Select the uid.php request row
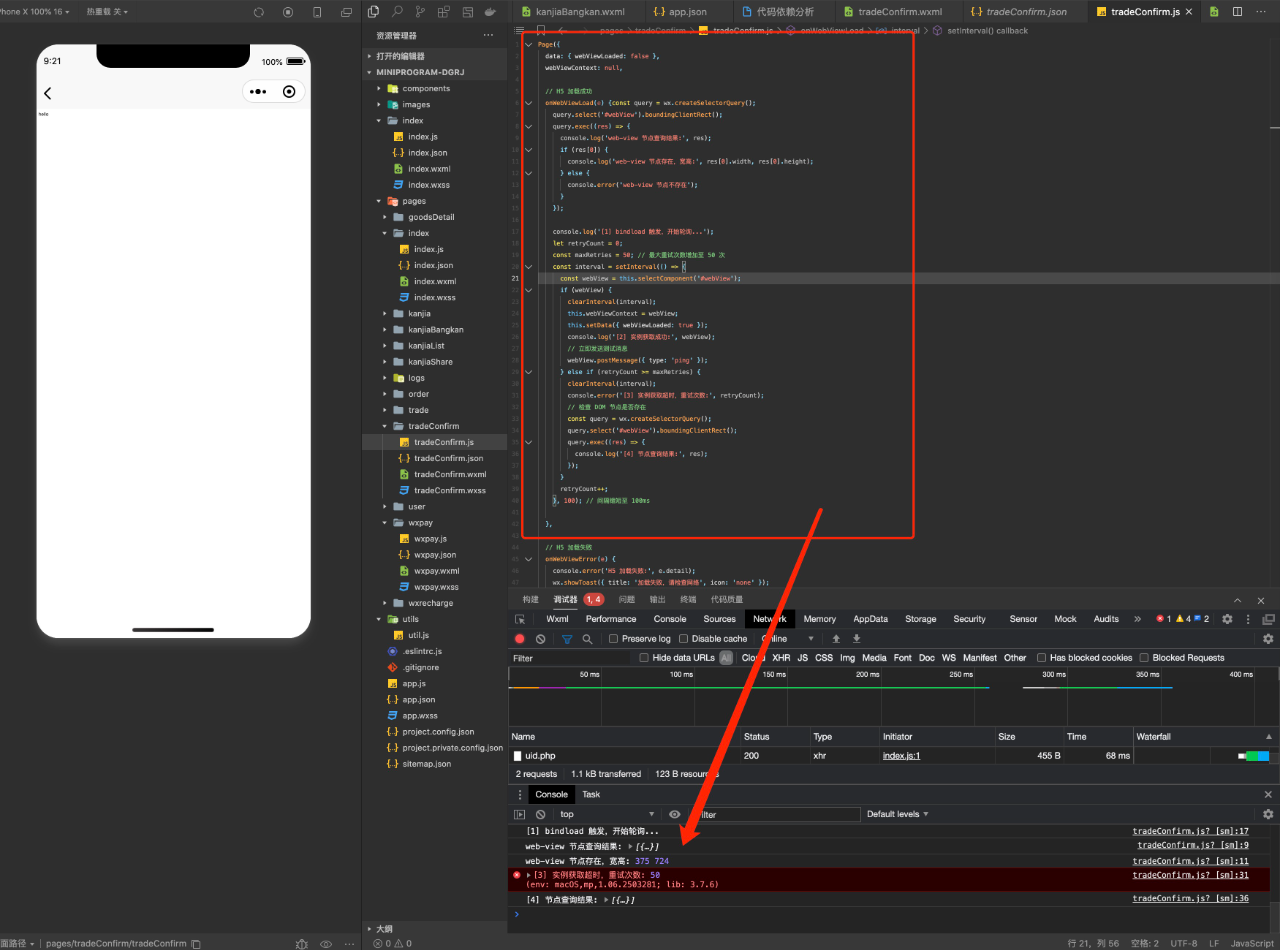Viewport: 1280px width, 950px height. point(893,756)
